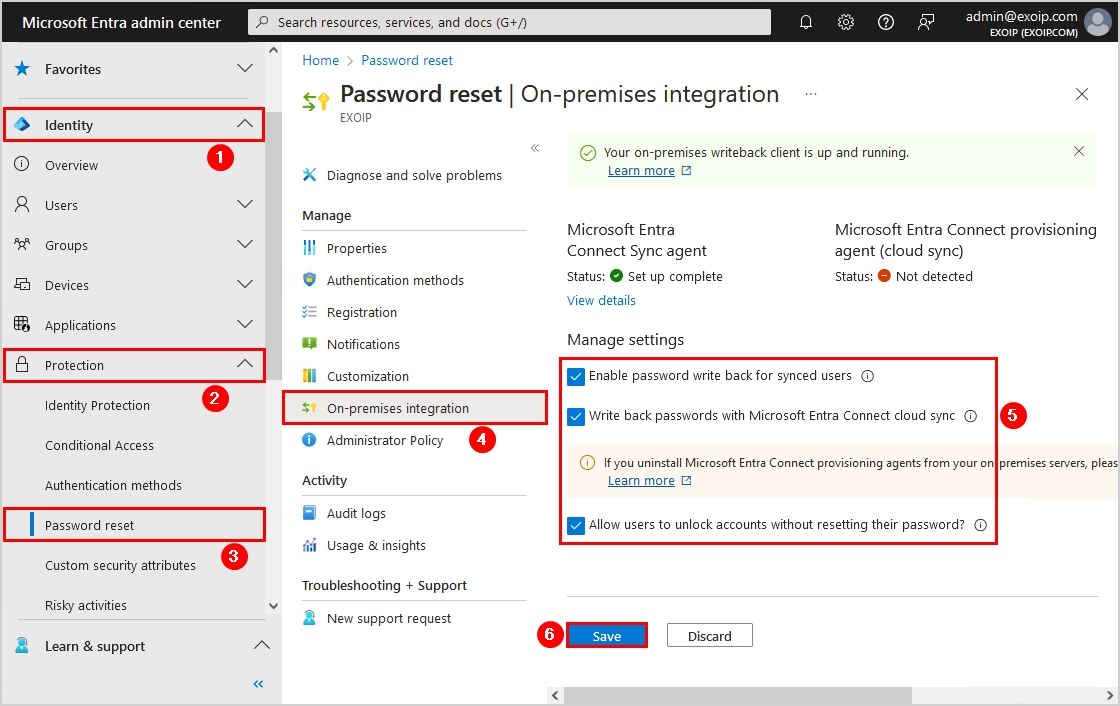1120x706 pixels.
Task: Disable password write back for synced users
Action: point(575,378)
